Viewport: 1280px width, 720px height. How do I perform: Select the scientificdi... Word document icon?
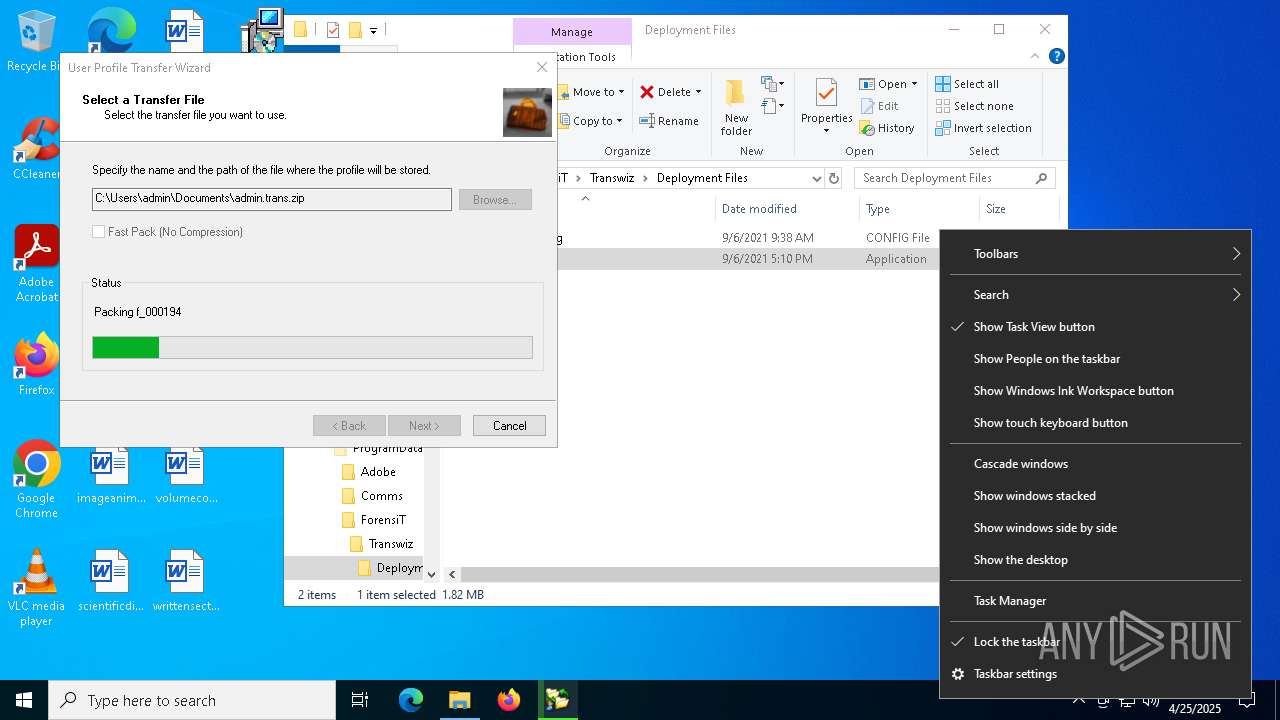coord(109,580)
